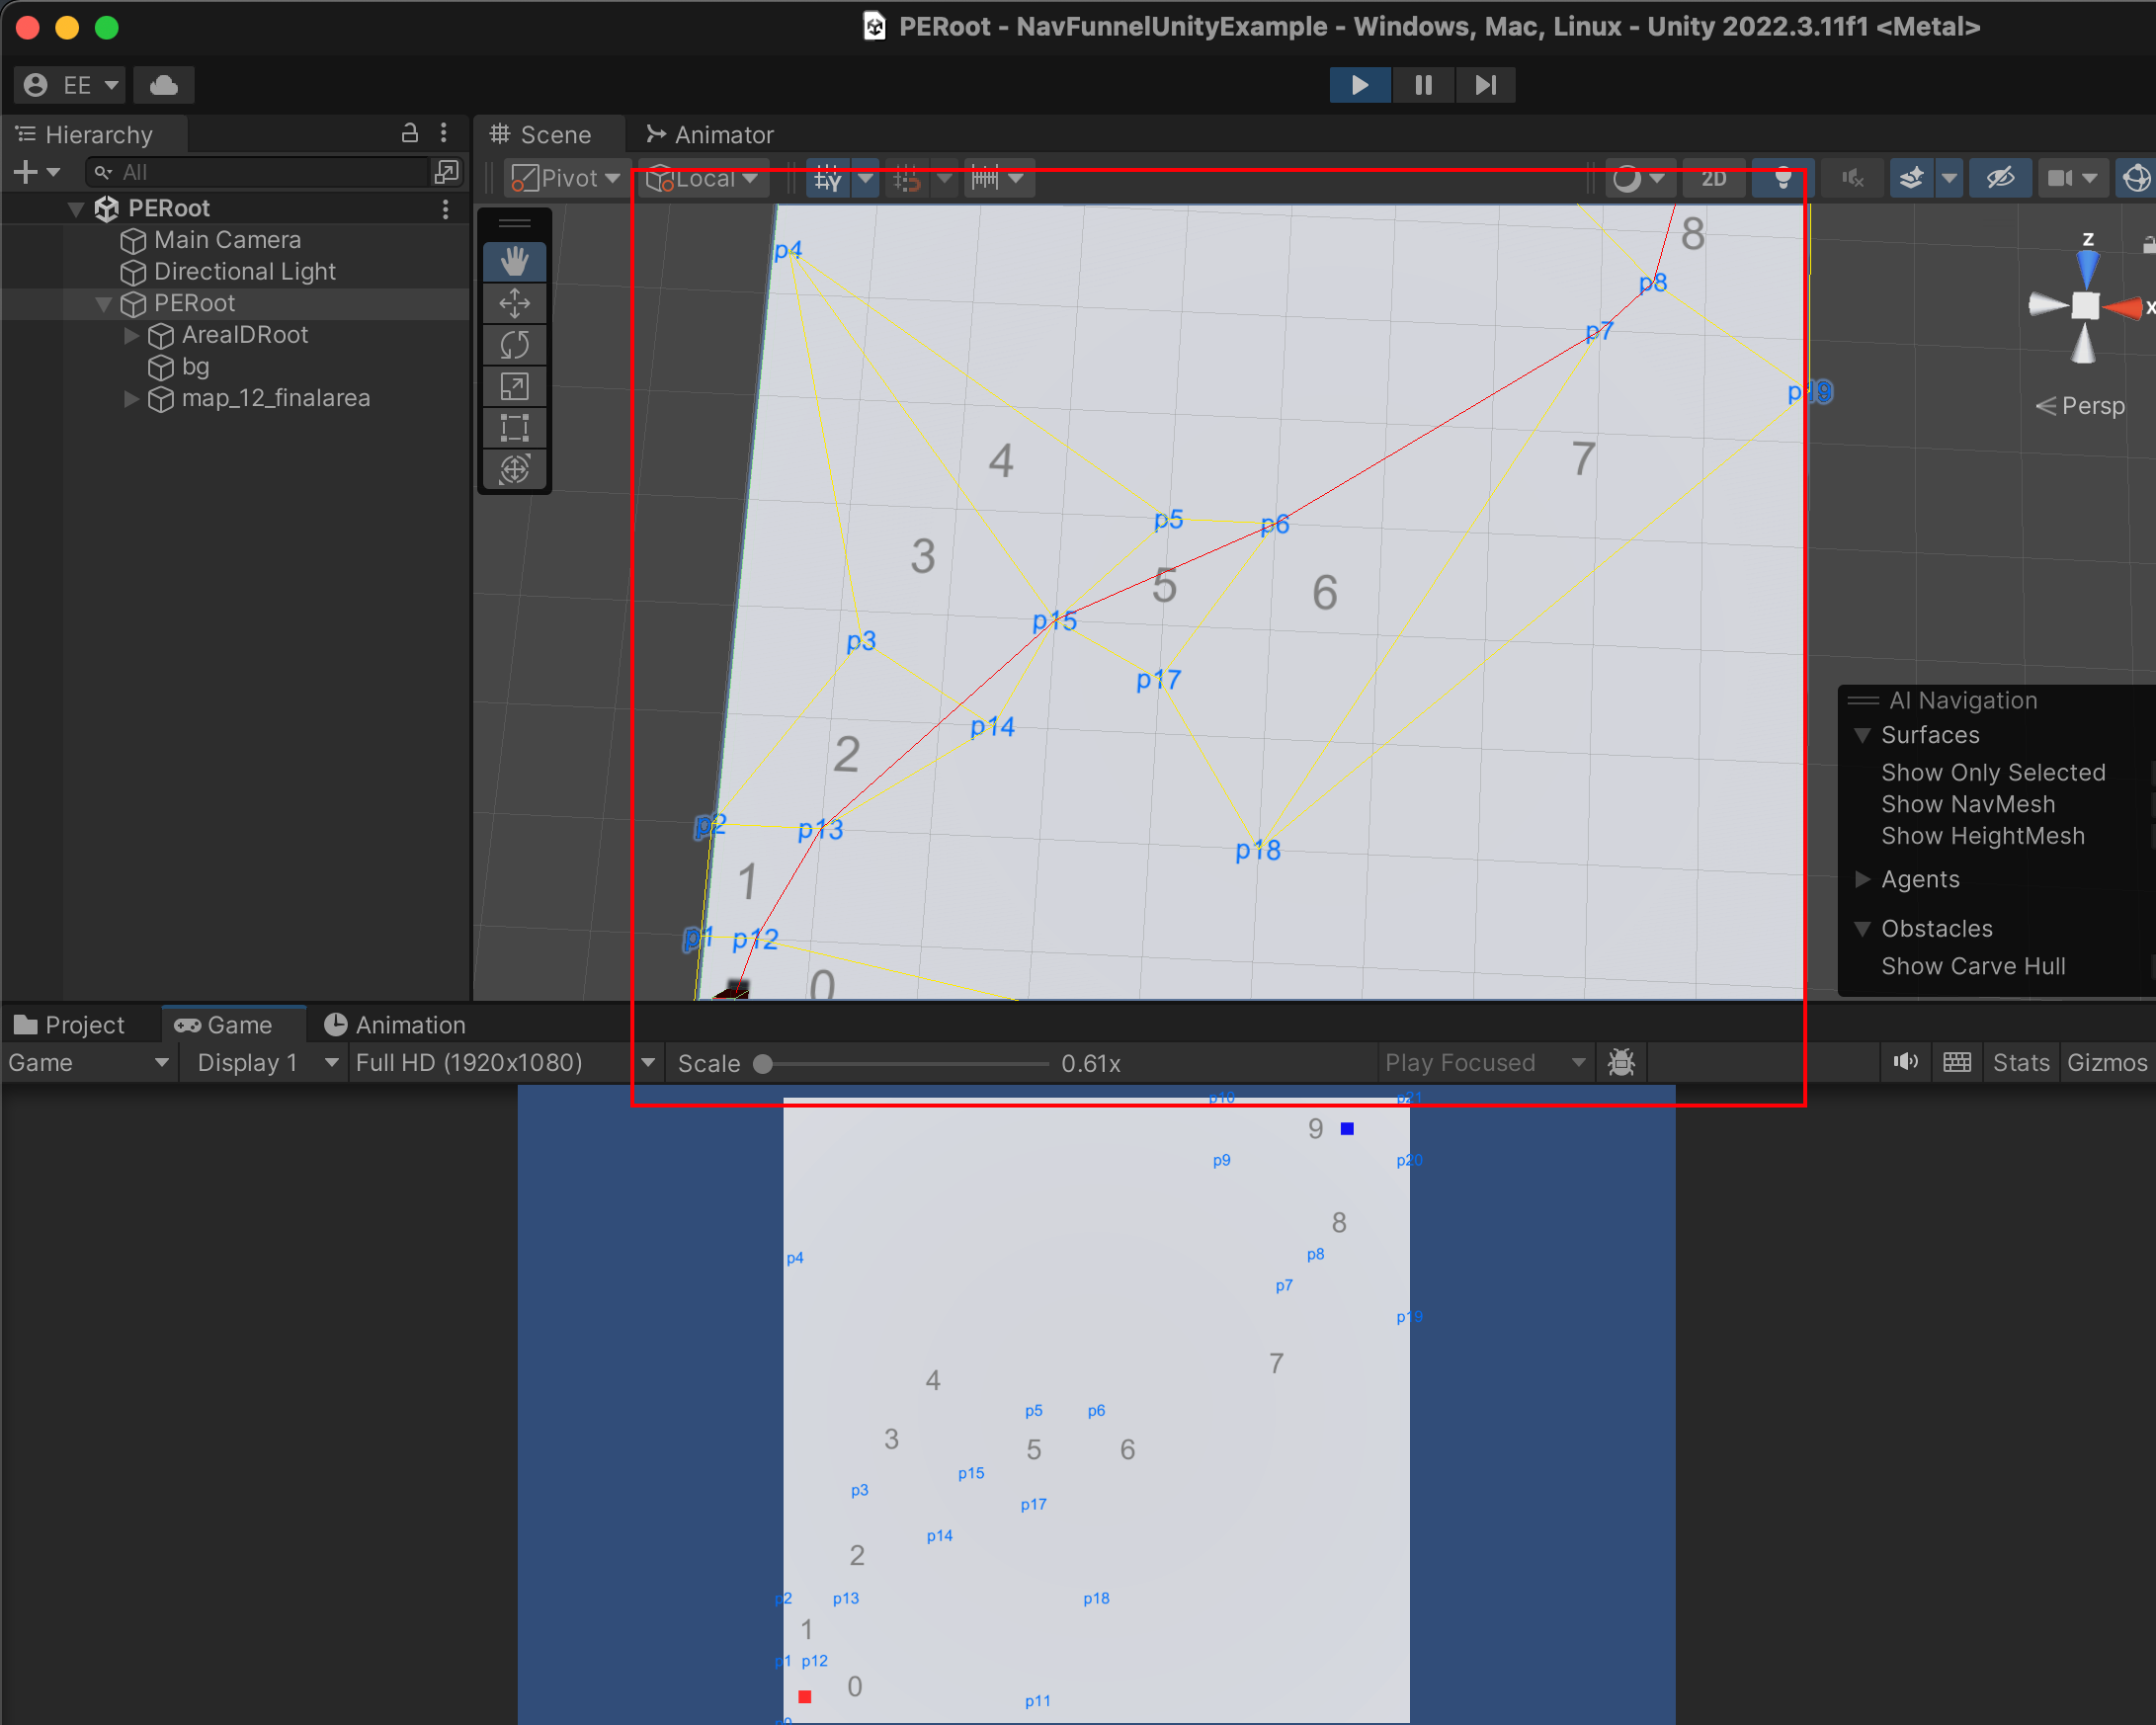Open the scene gizmos menu globe
This screenshot has width=2156, height=1725.
(2136, 178)
